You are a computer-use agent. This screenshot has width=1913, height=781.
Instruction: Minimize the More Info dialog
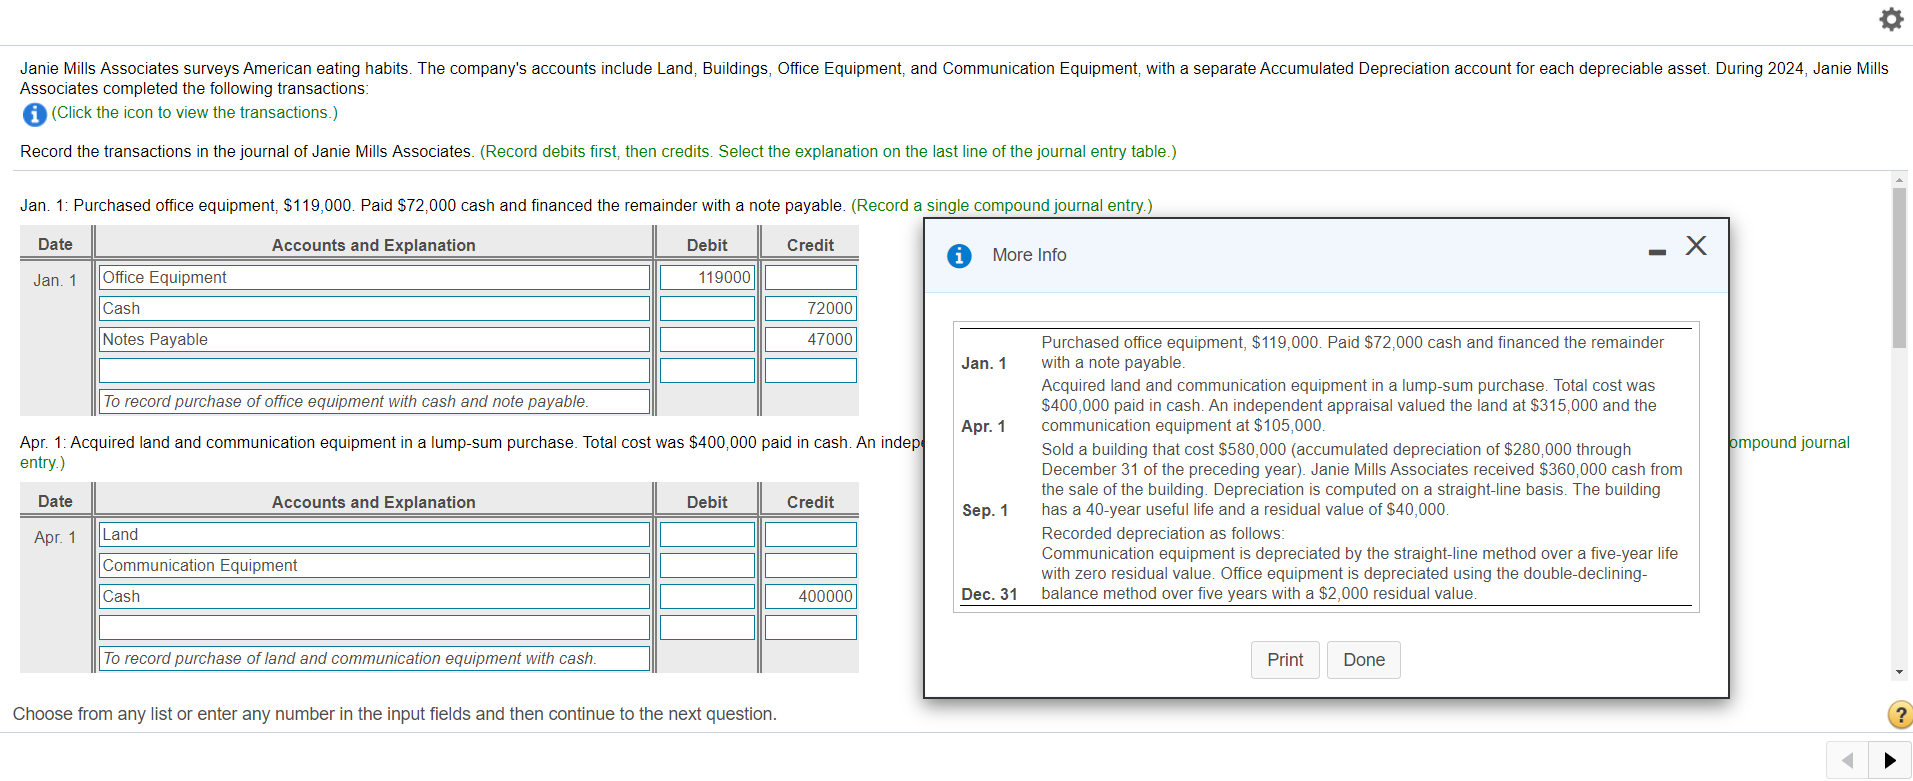pos(1657,252)
